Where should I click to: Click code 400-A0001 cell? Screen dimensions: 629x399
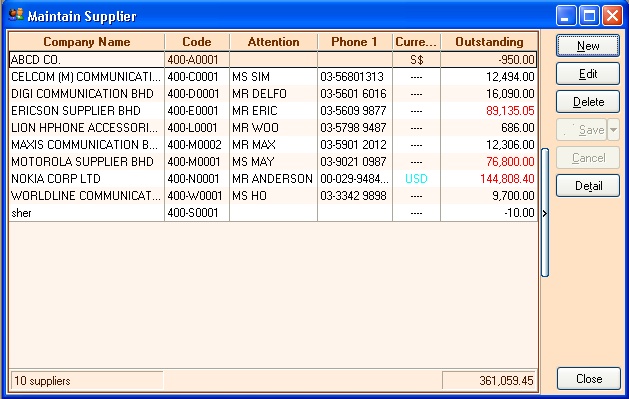click(197, 60)
